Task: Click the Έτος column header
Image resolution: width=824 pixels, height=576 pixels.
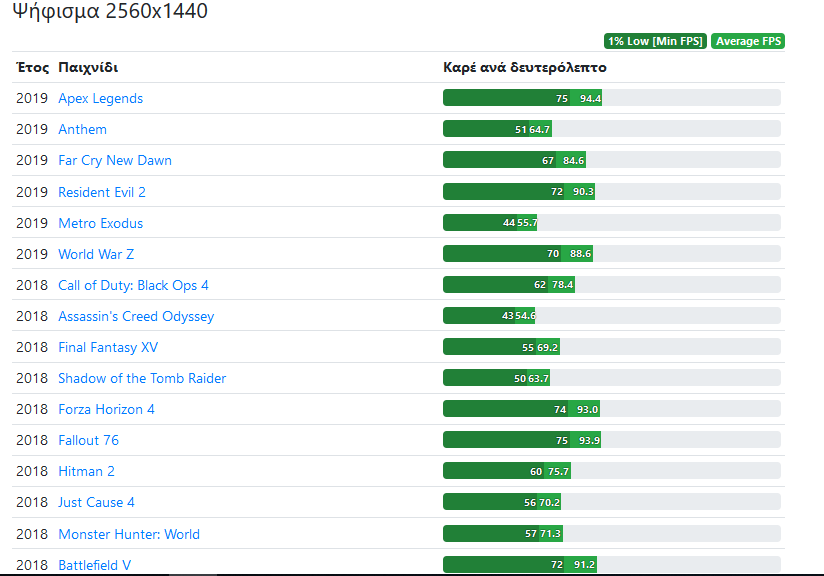Action: tap(33, 67)
